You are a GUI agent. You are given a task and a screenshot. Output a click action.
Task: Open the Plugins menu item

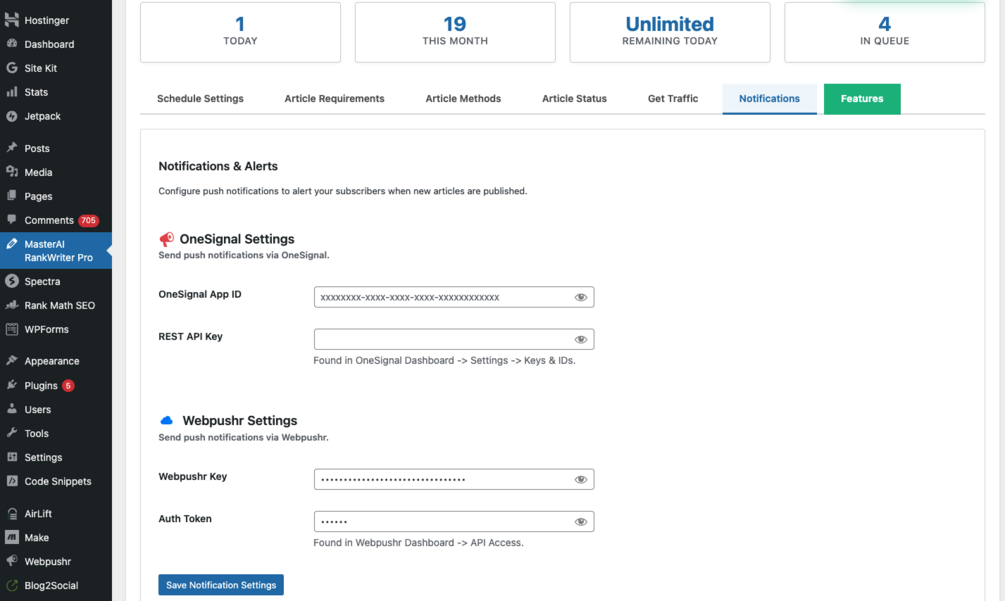(x=41, y=385)
